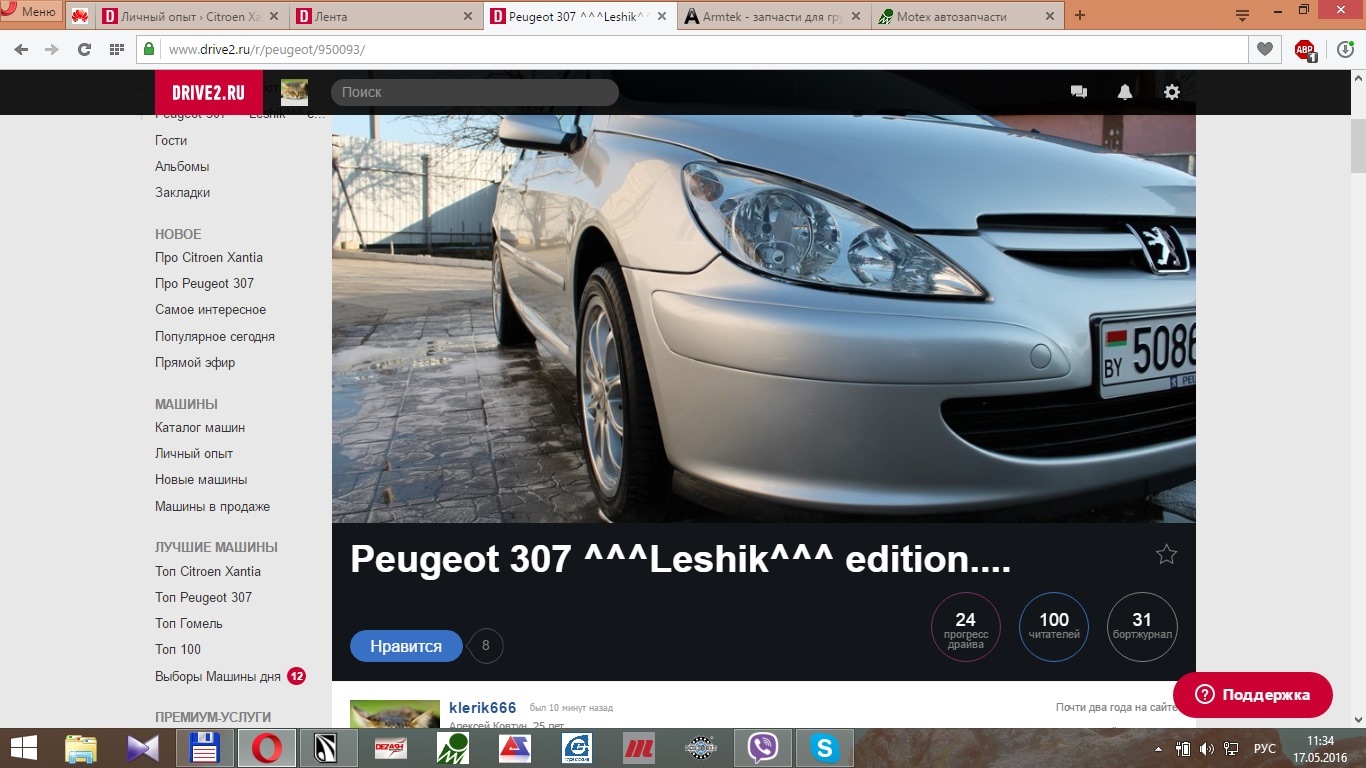This screenshot has height=768, width=1366.
Task: Open File Explorer from the taskbar
Action: click(x=80, y=748)
